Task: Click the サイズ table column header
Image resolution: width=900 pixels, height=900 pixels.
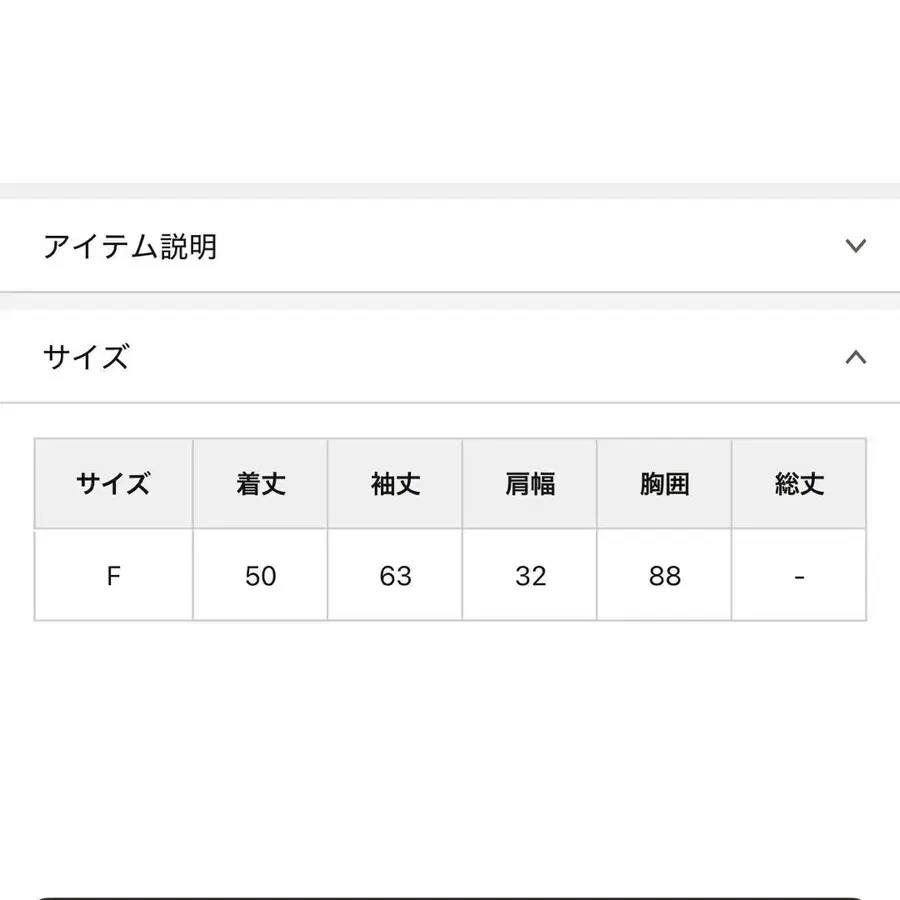Action: coord(113,484)
